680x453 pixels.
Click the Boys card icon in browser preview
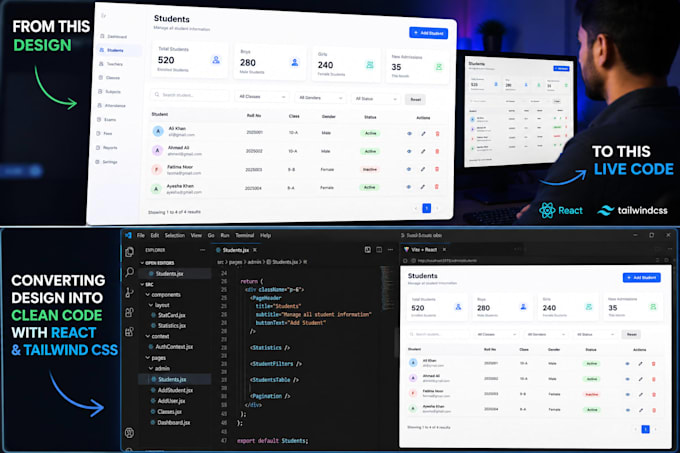[523, 307]
